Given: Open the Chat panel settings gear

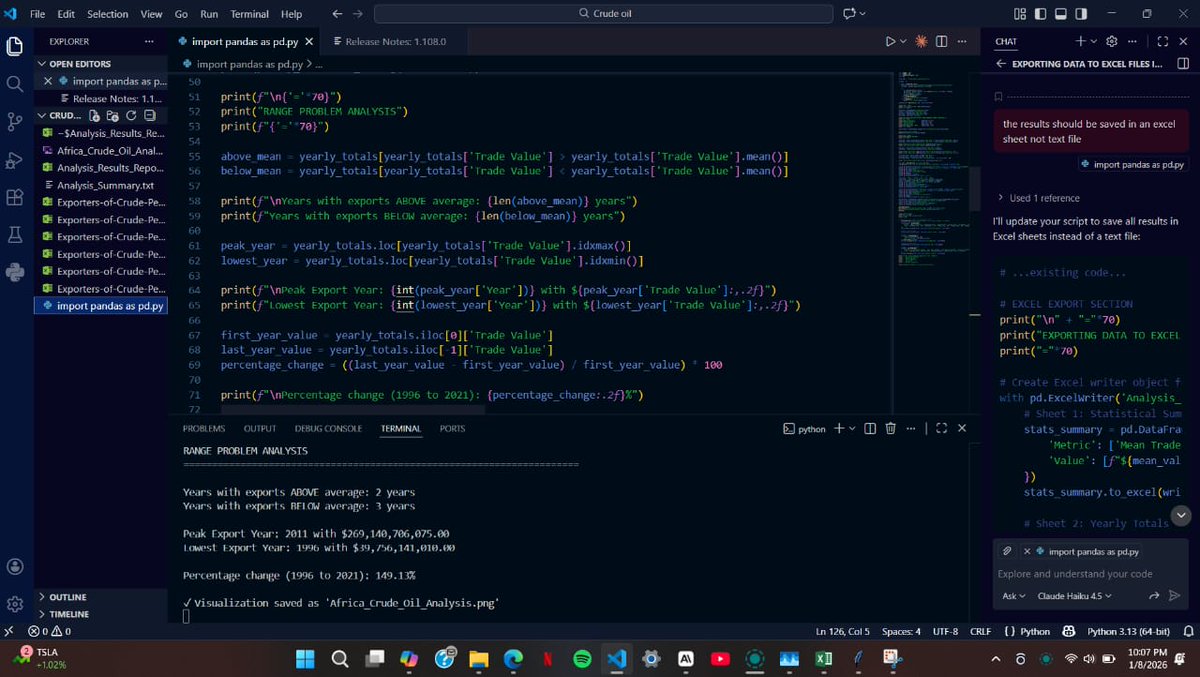Looking at the screenshot, I should coord(1111,41).
